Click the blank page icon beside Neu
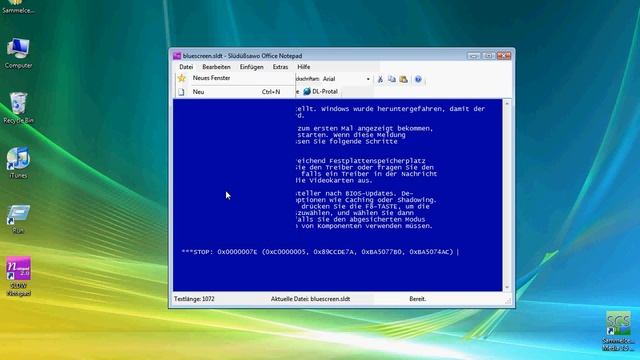 click(181, 92)
